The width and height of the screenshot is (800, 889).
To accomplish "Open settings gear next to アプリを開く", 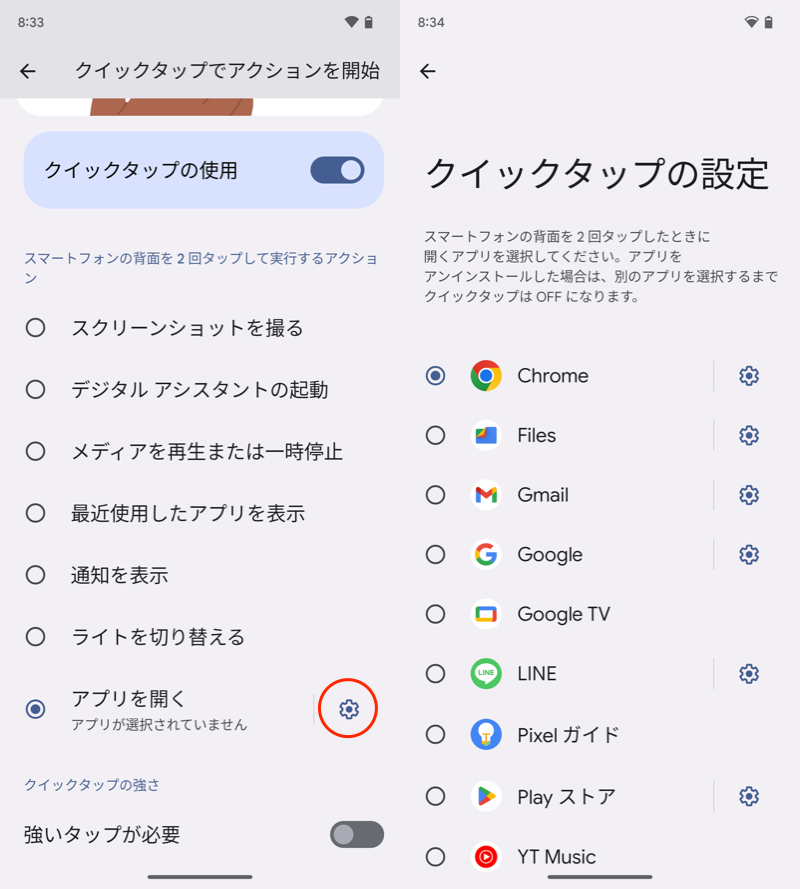I will [348, 709].
